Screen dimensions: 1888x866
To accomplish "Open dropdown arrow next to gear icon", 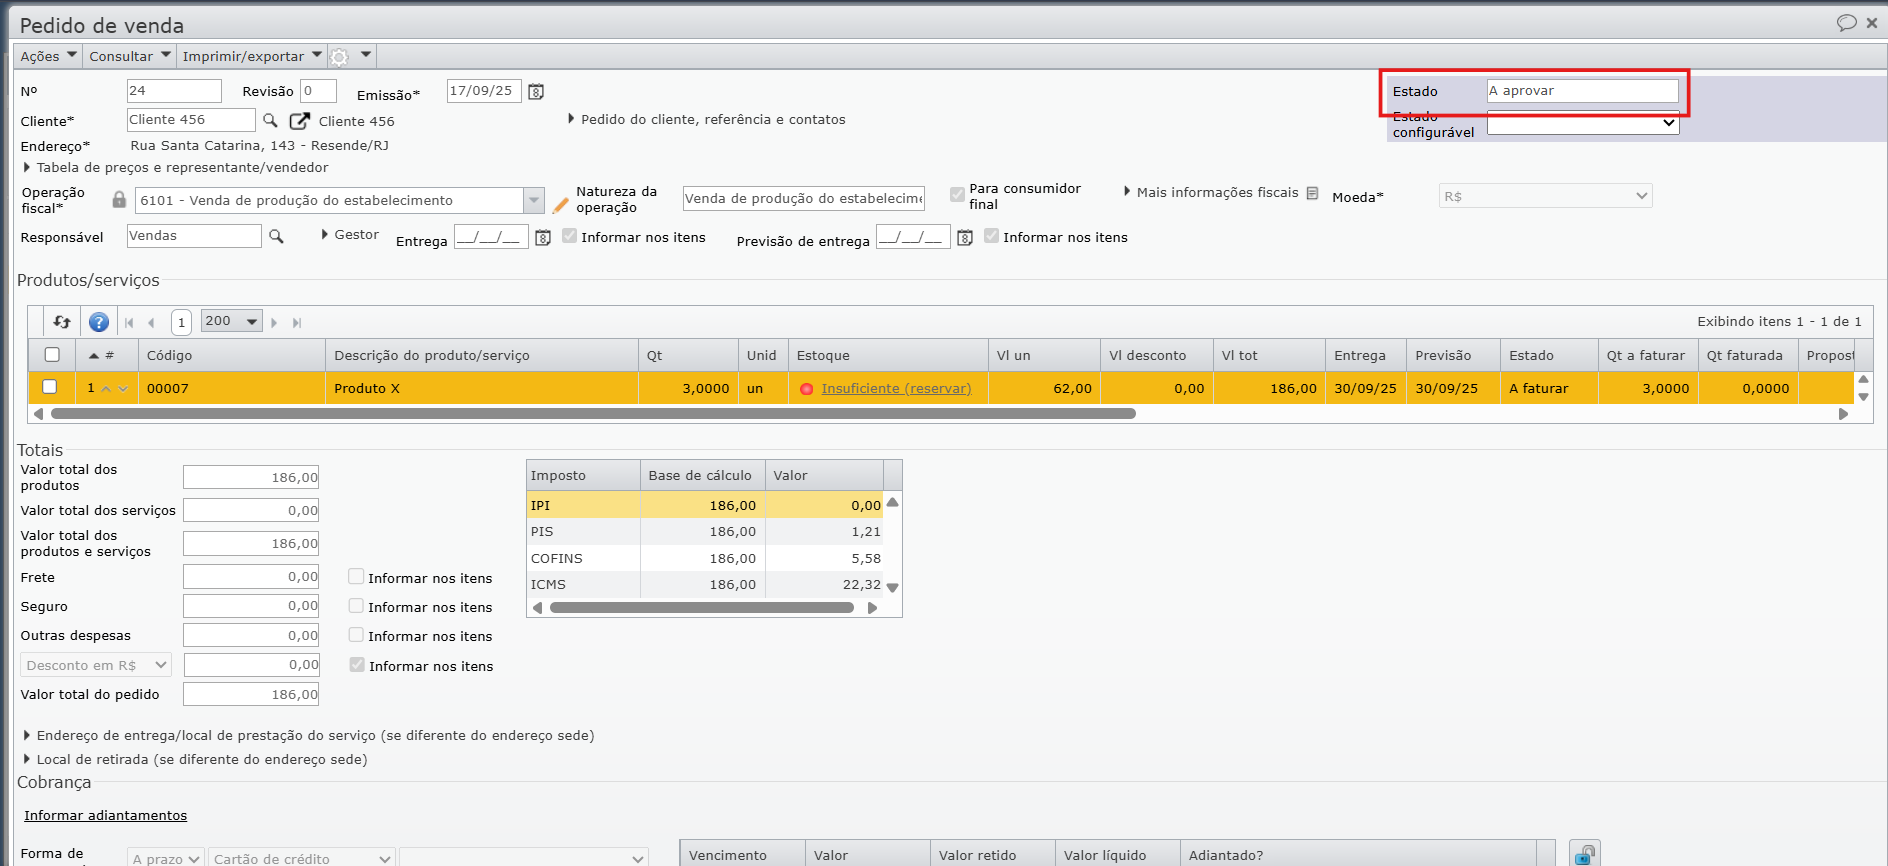I will (x=366, y=55).
